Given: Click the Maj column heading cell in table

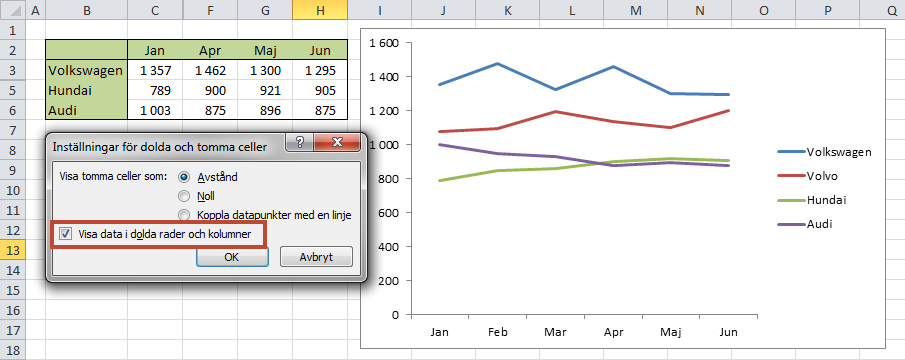Looking at the screenshot, I should click(x=264, y=50).
